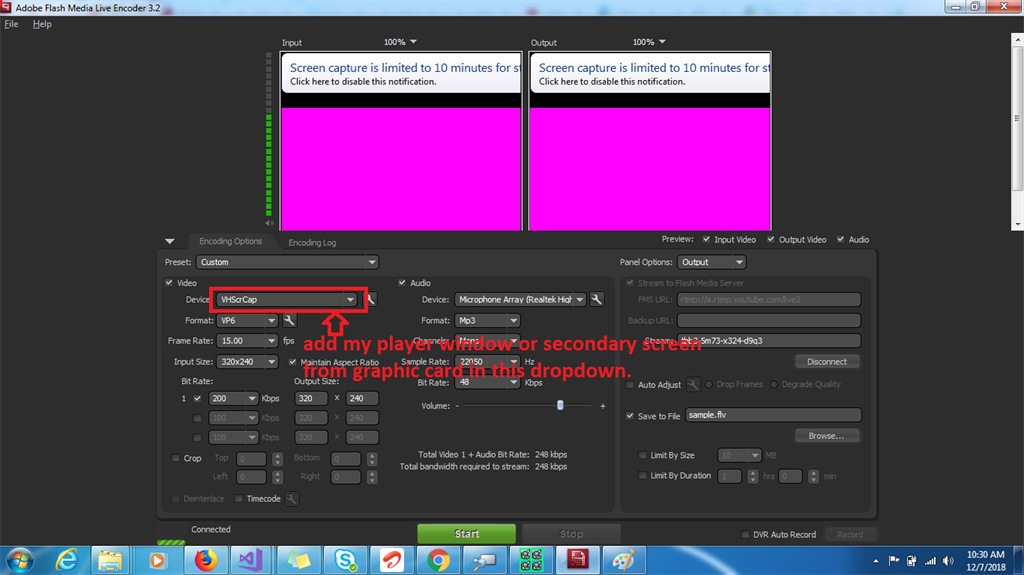The width and height of the screenshot is (1024, 575).
Task: Toggle Maintain Aspect Ratio checkbox
Action: pos(293,361)
